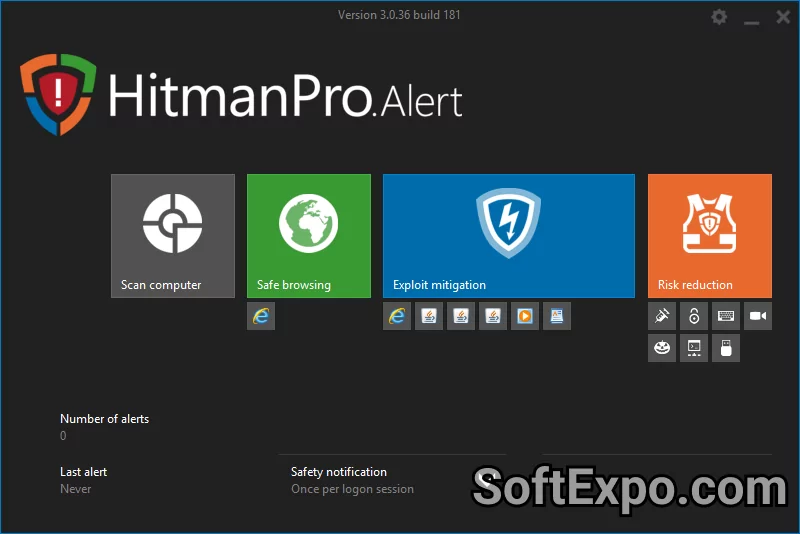Click the keyboard keystroke encryption icon

tap(726, 316)
